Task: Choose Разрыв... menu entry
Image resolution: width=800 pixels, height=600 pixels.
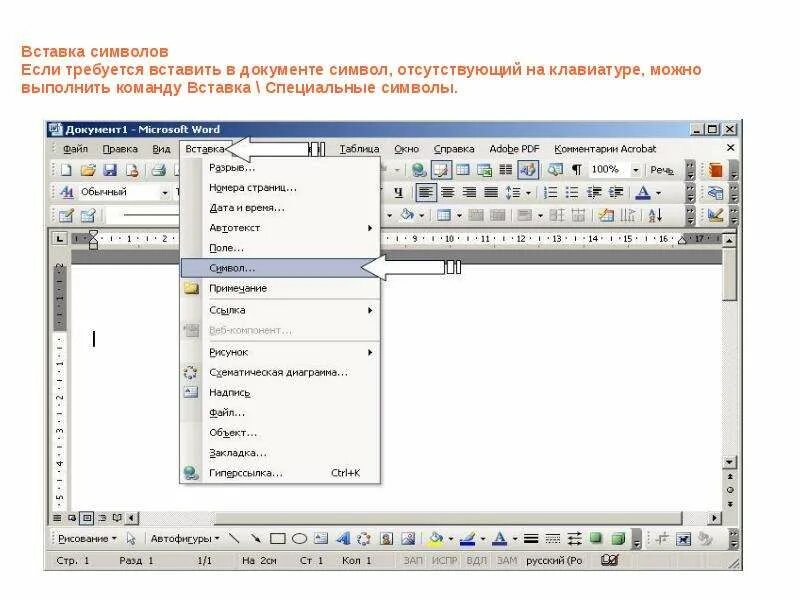Action: pos(280,167)
